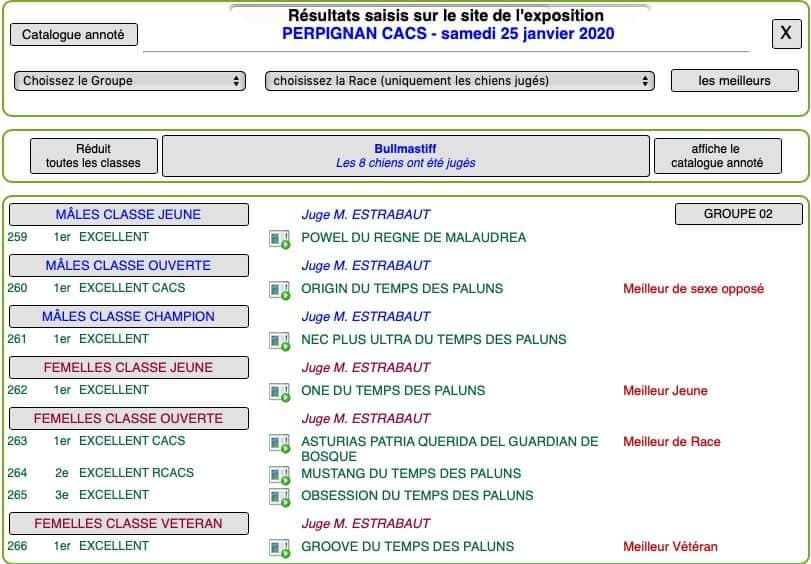Image resolution: width=811 pixels, height=564 pixels.
Task: Click Réduit toutes les classes button
Action: tap(94, 156)
